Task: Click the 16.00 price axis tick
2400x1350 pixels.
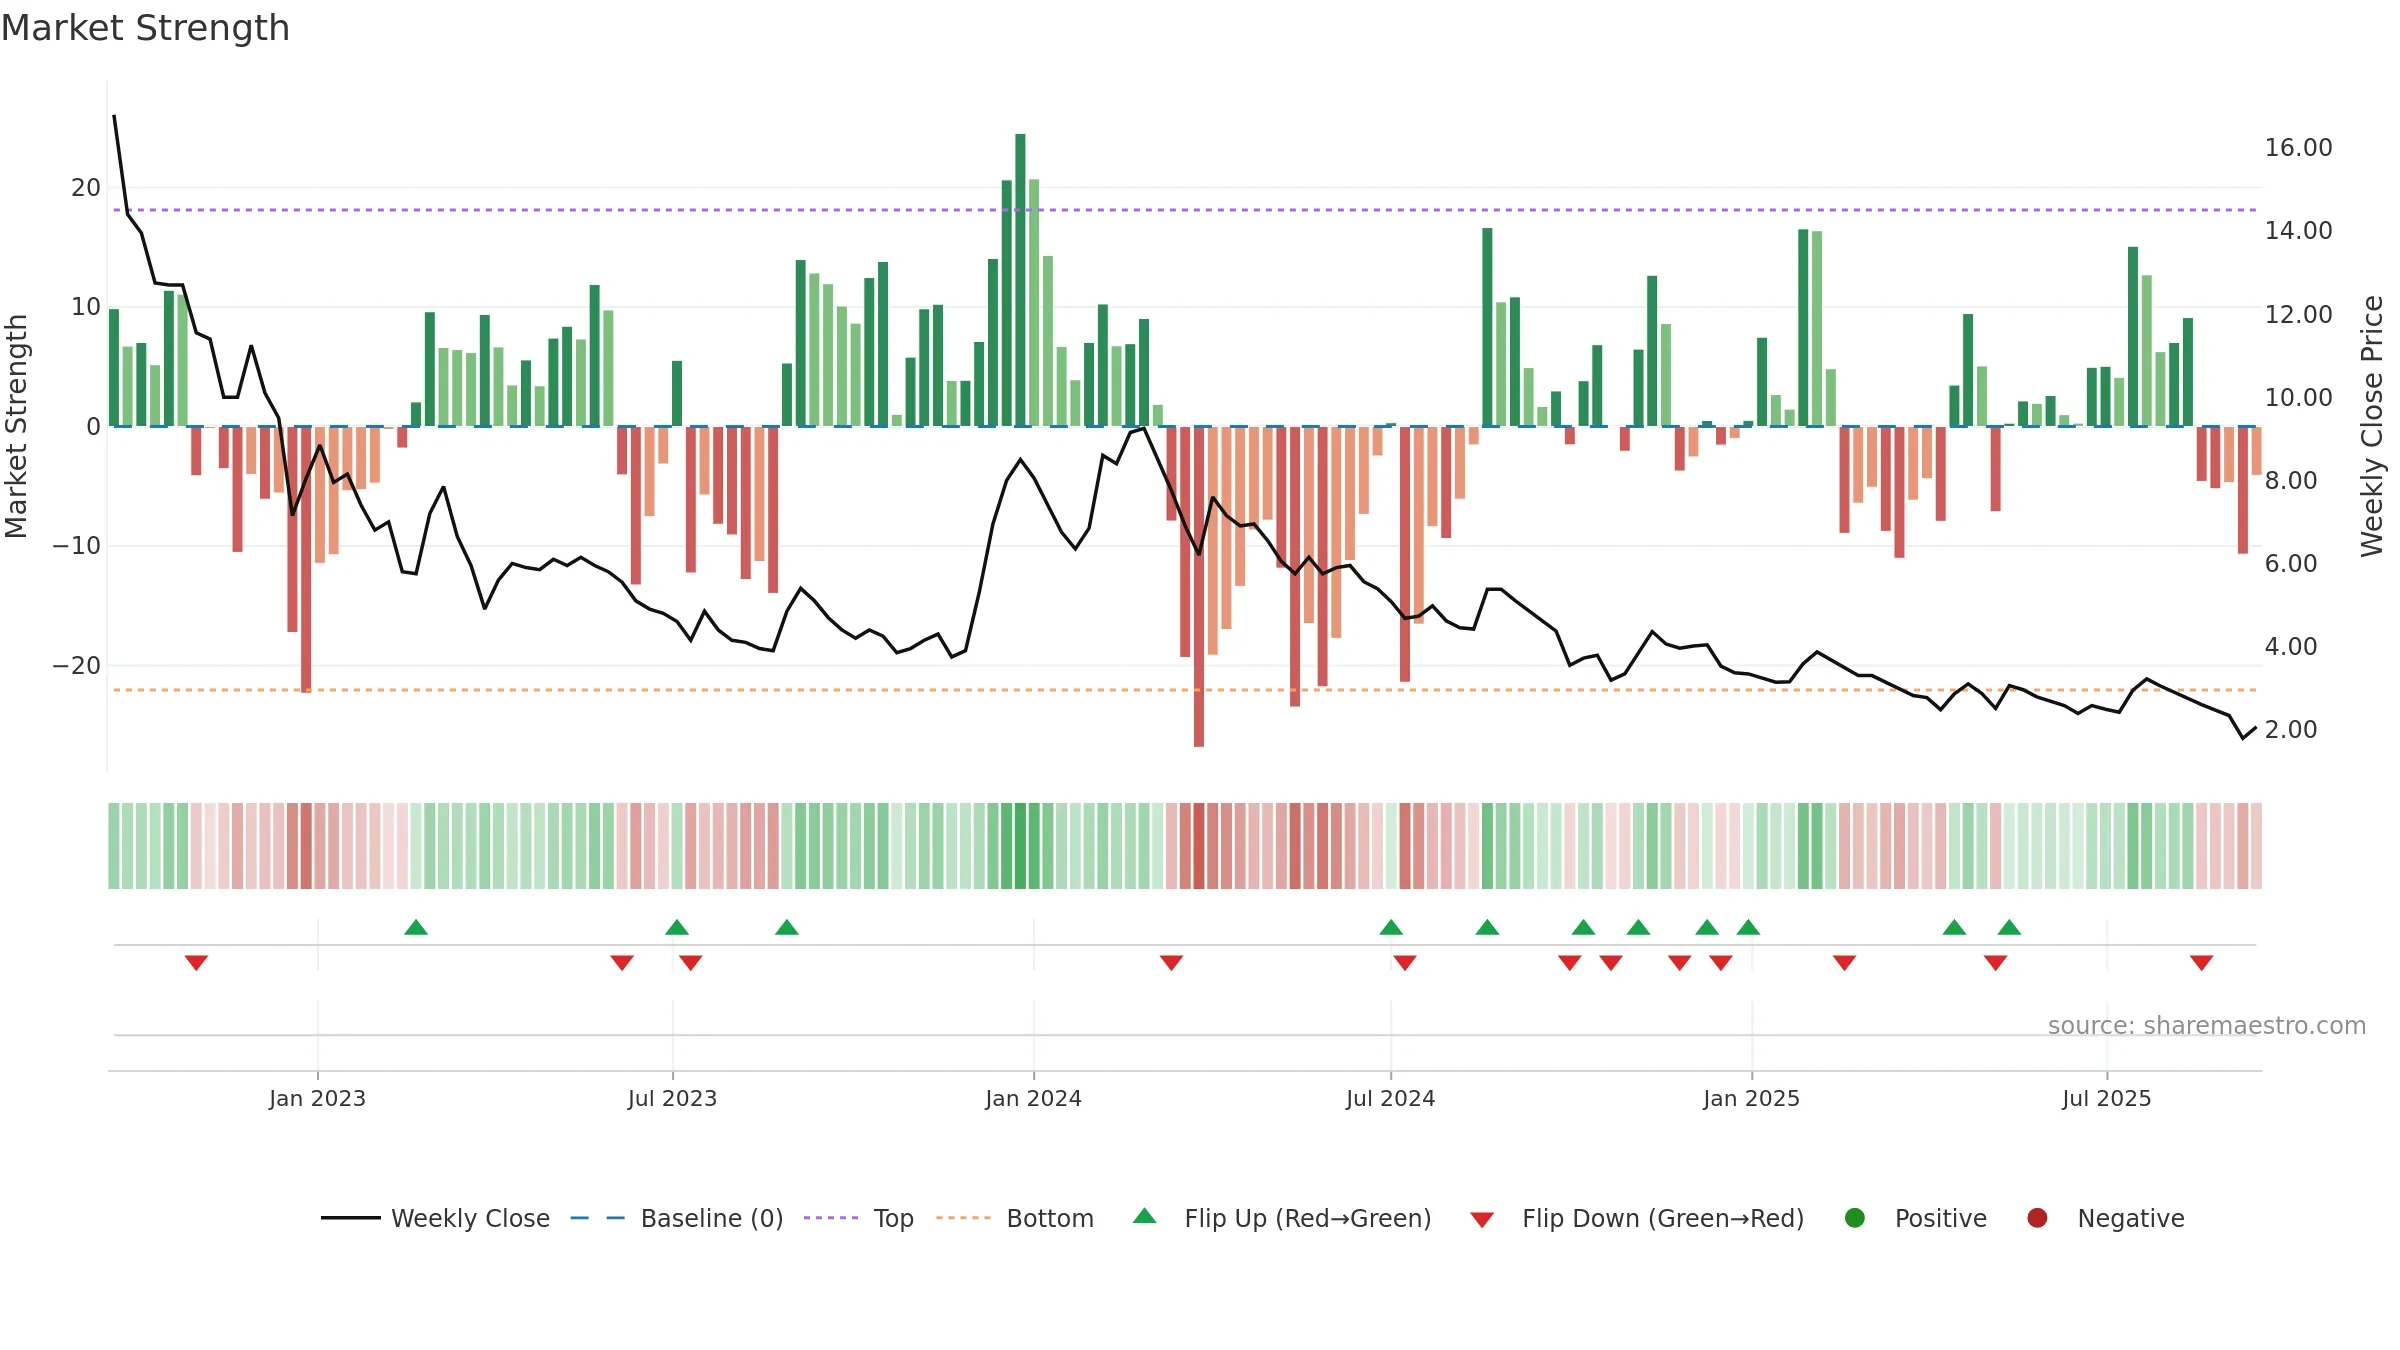Action: pos(2298,148)
